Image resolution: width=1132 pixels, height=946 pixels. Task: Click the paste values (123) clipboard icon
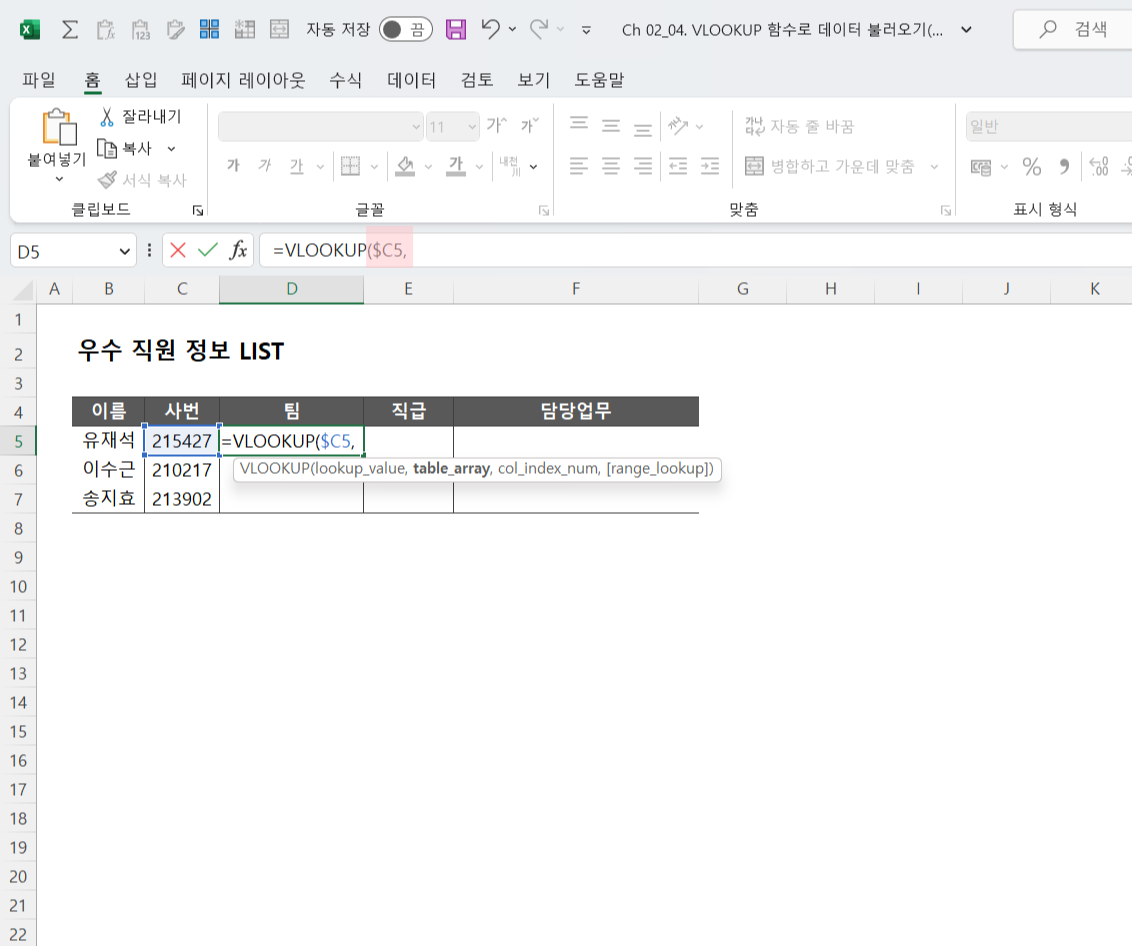pos(141,30)
